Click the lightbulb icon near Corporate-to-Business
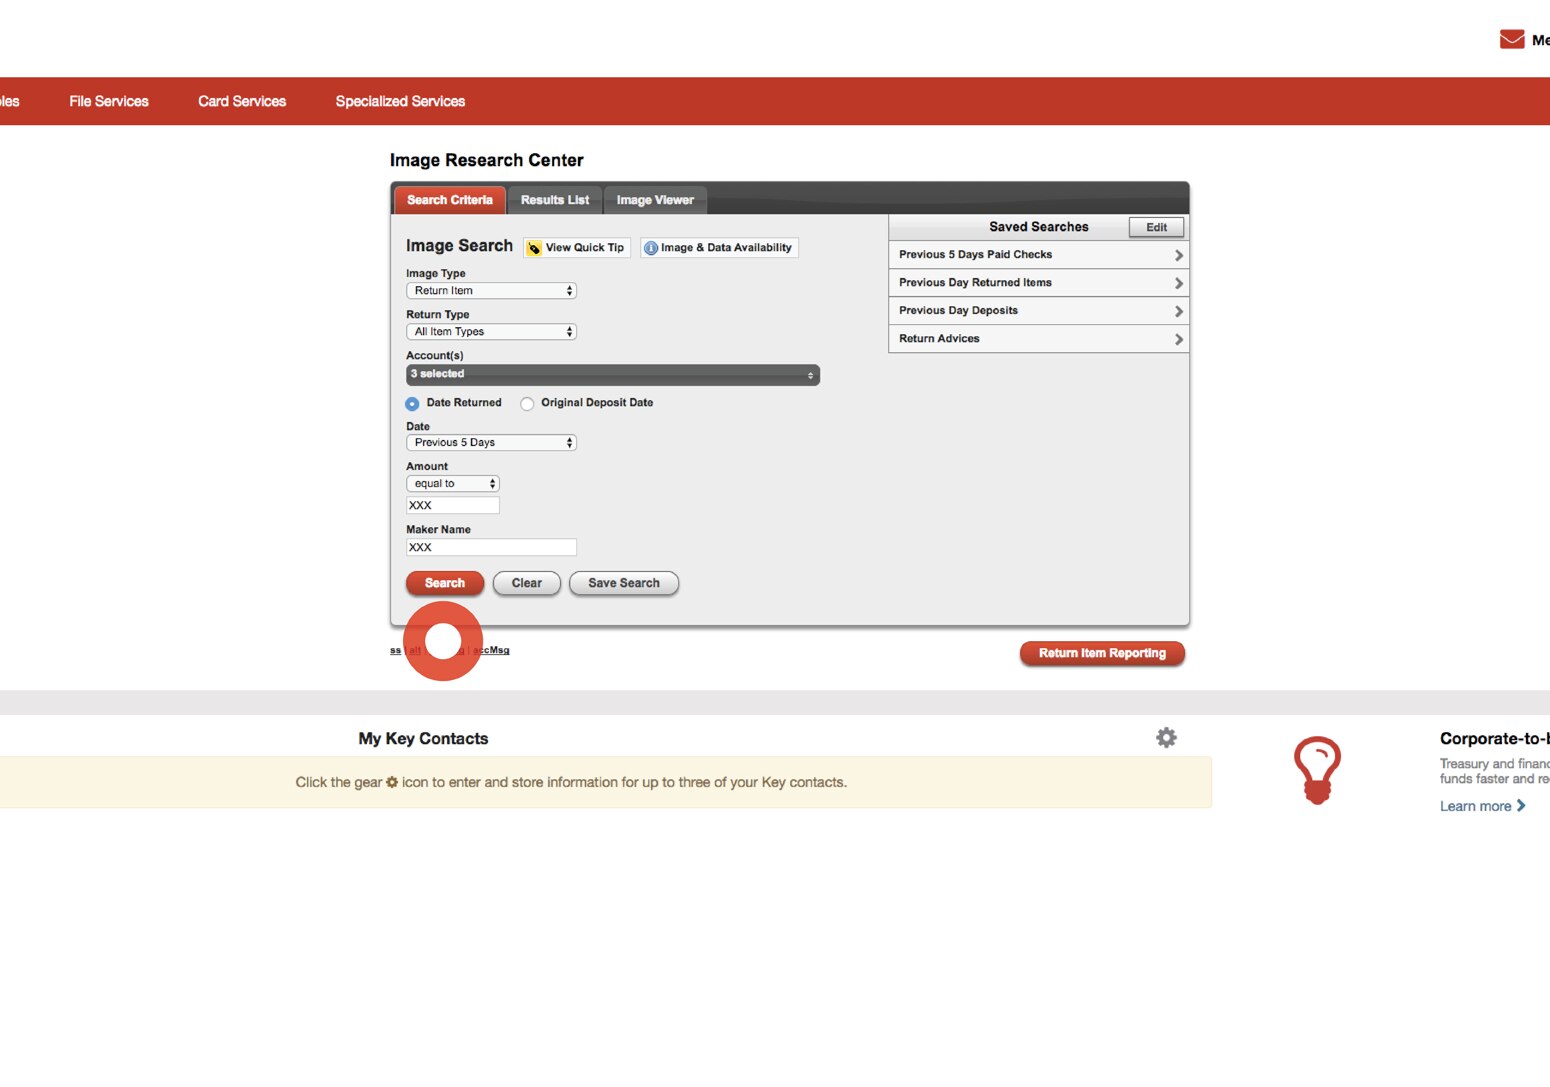Viewport: 1550px width, 1087px height. coord(1317,768)
